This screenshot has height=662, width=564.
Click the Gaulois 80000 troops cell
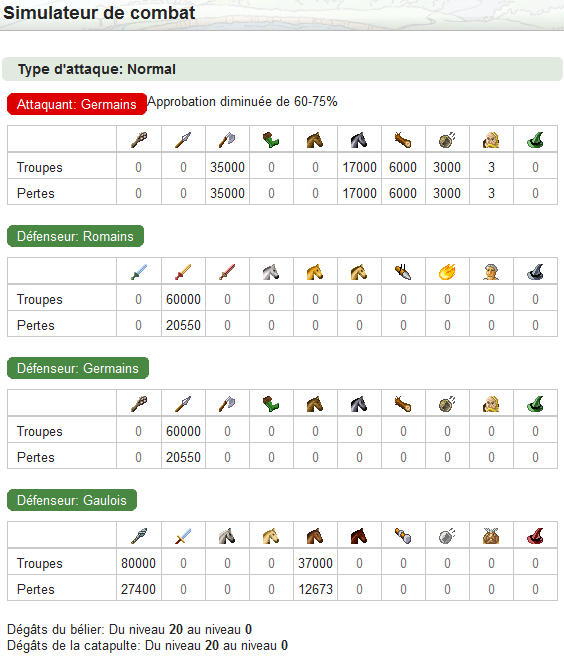(x=139, y=563)
